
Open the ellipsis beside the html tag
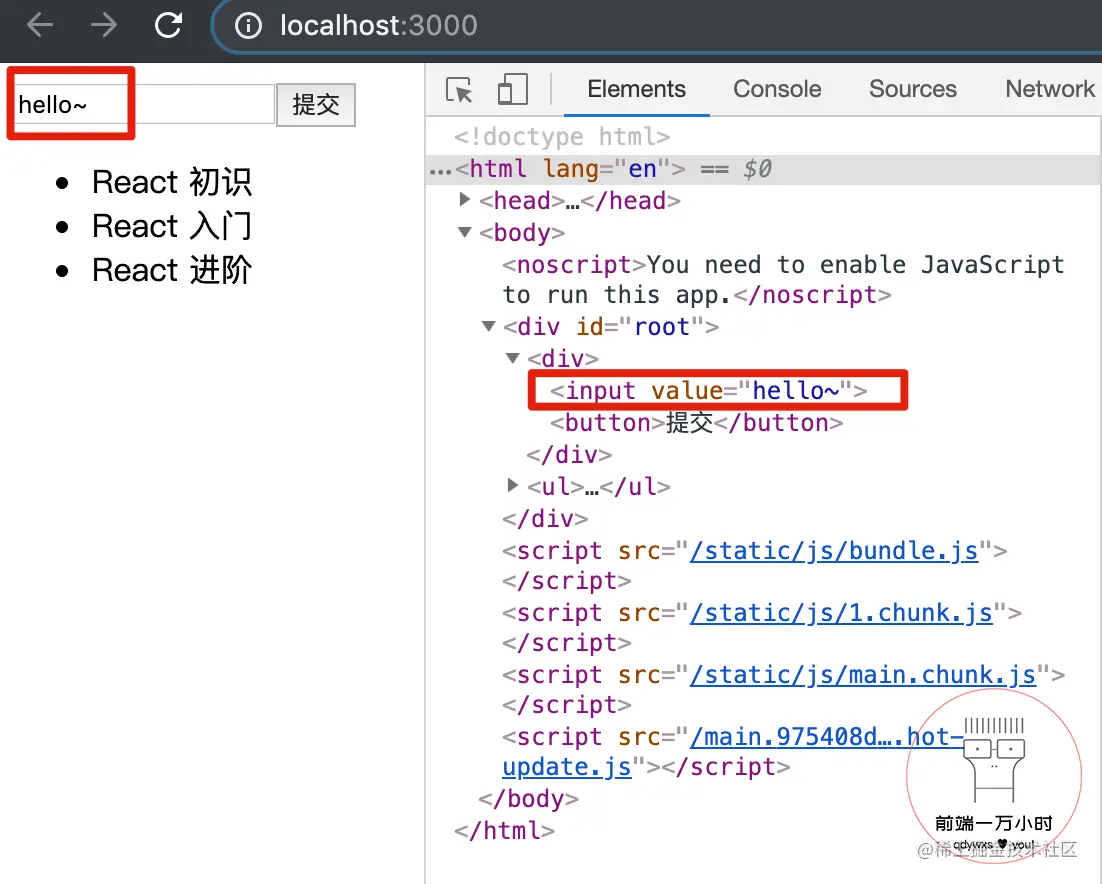(440, 170)
